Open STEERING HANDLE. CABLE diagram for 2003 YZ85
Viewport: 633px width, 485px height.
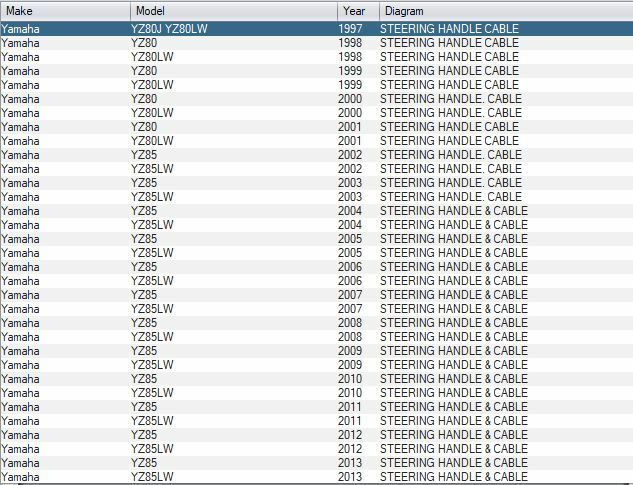point(451,183)
